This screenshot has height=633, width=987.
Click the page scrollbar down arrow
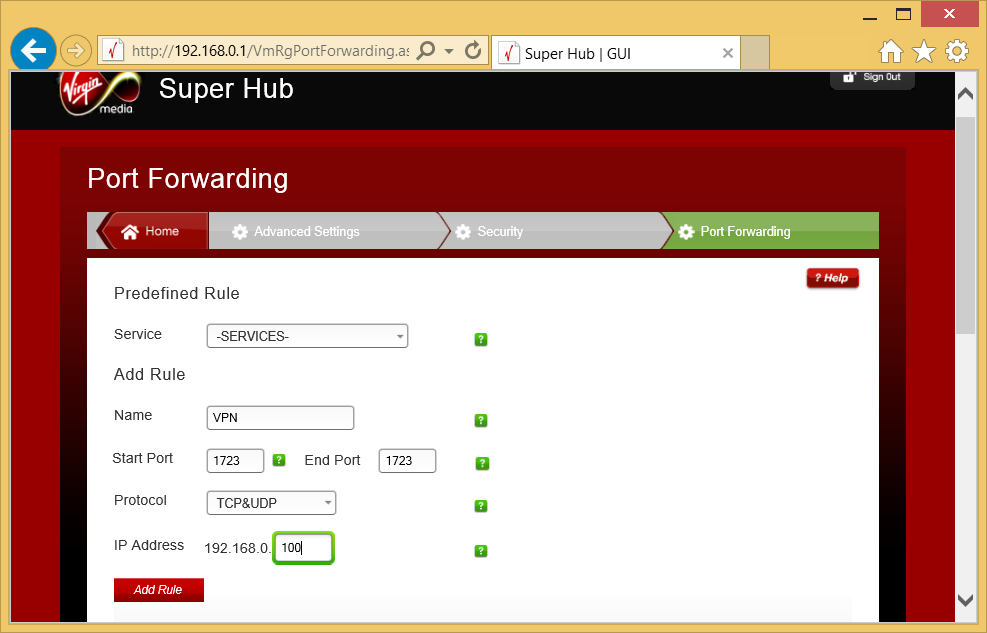966,600
